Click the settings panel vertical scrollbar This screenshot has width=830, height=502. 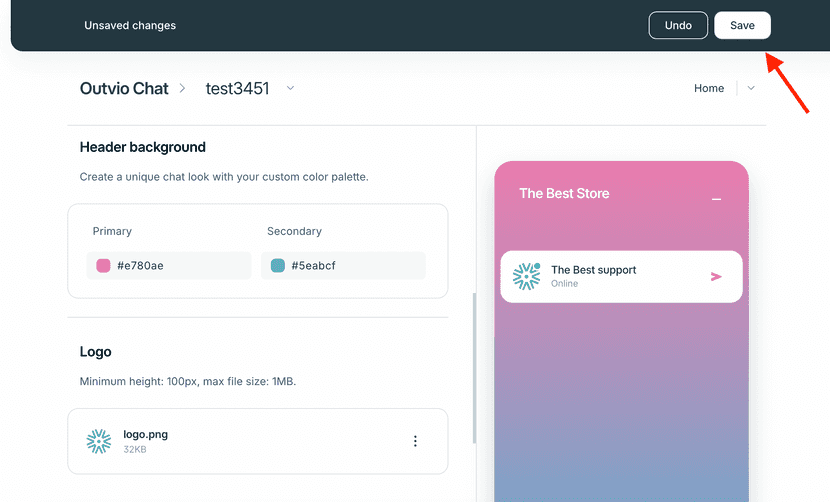pyautogui.click(x=474, y=368)
